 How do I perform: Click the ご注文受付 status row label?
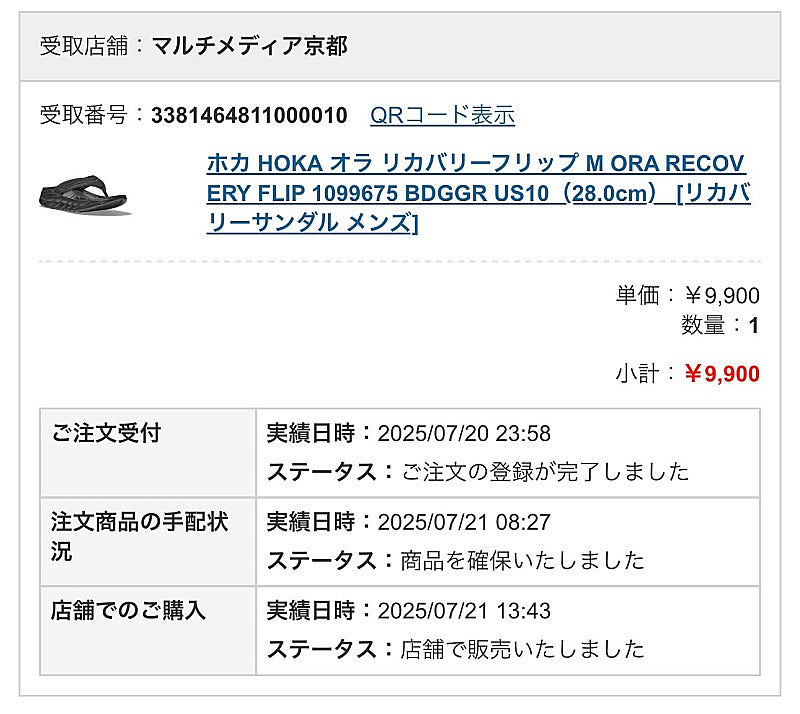point(106,433)
